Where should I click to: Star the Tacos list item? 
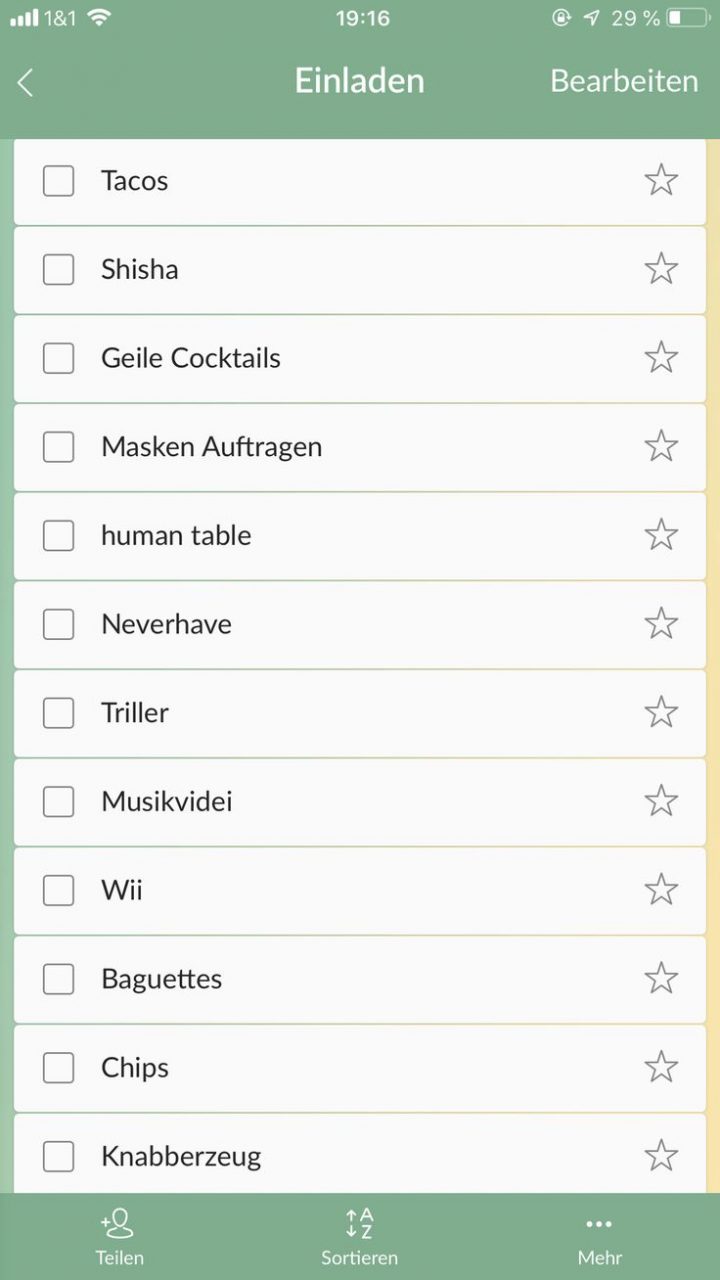click(661, 181)
